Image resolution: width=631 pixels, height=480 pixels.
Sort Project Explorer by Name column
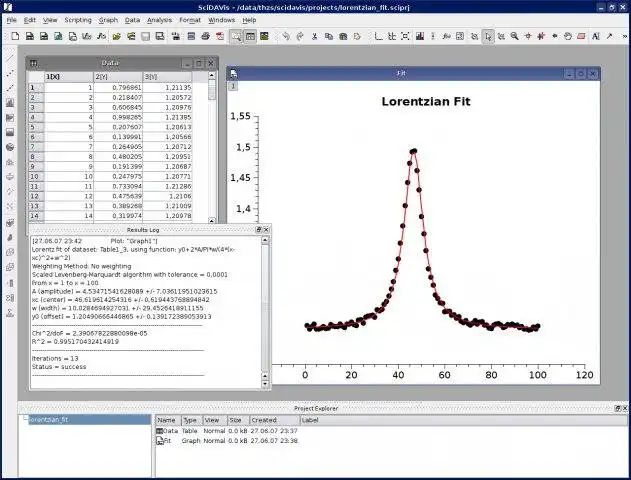168,420
